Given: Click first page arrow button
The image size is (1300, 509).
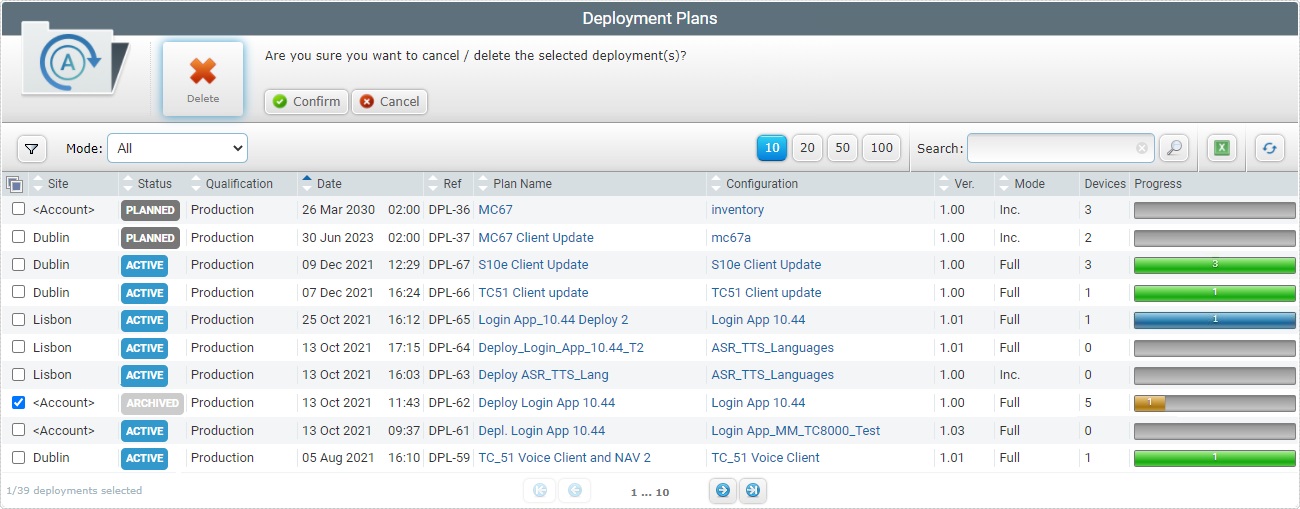Looking at the screenshot, I should coord(539,491).
